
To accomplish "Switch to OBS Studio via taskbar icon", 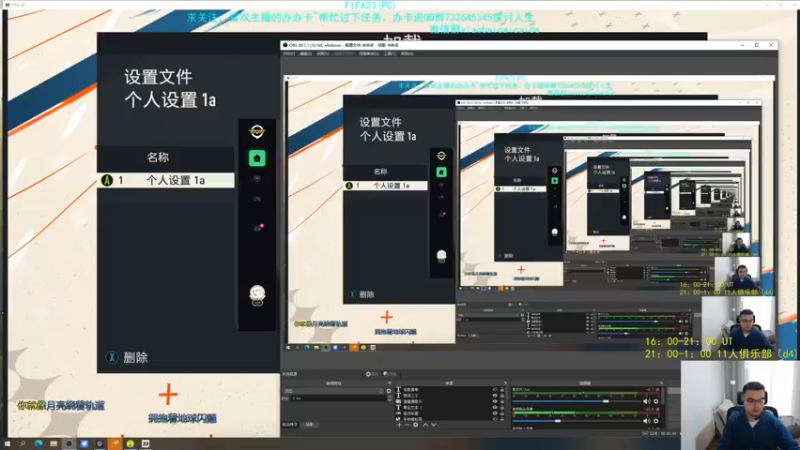I will (69, 444).
